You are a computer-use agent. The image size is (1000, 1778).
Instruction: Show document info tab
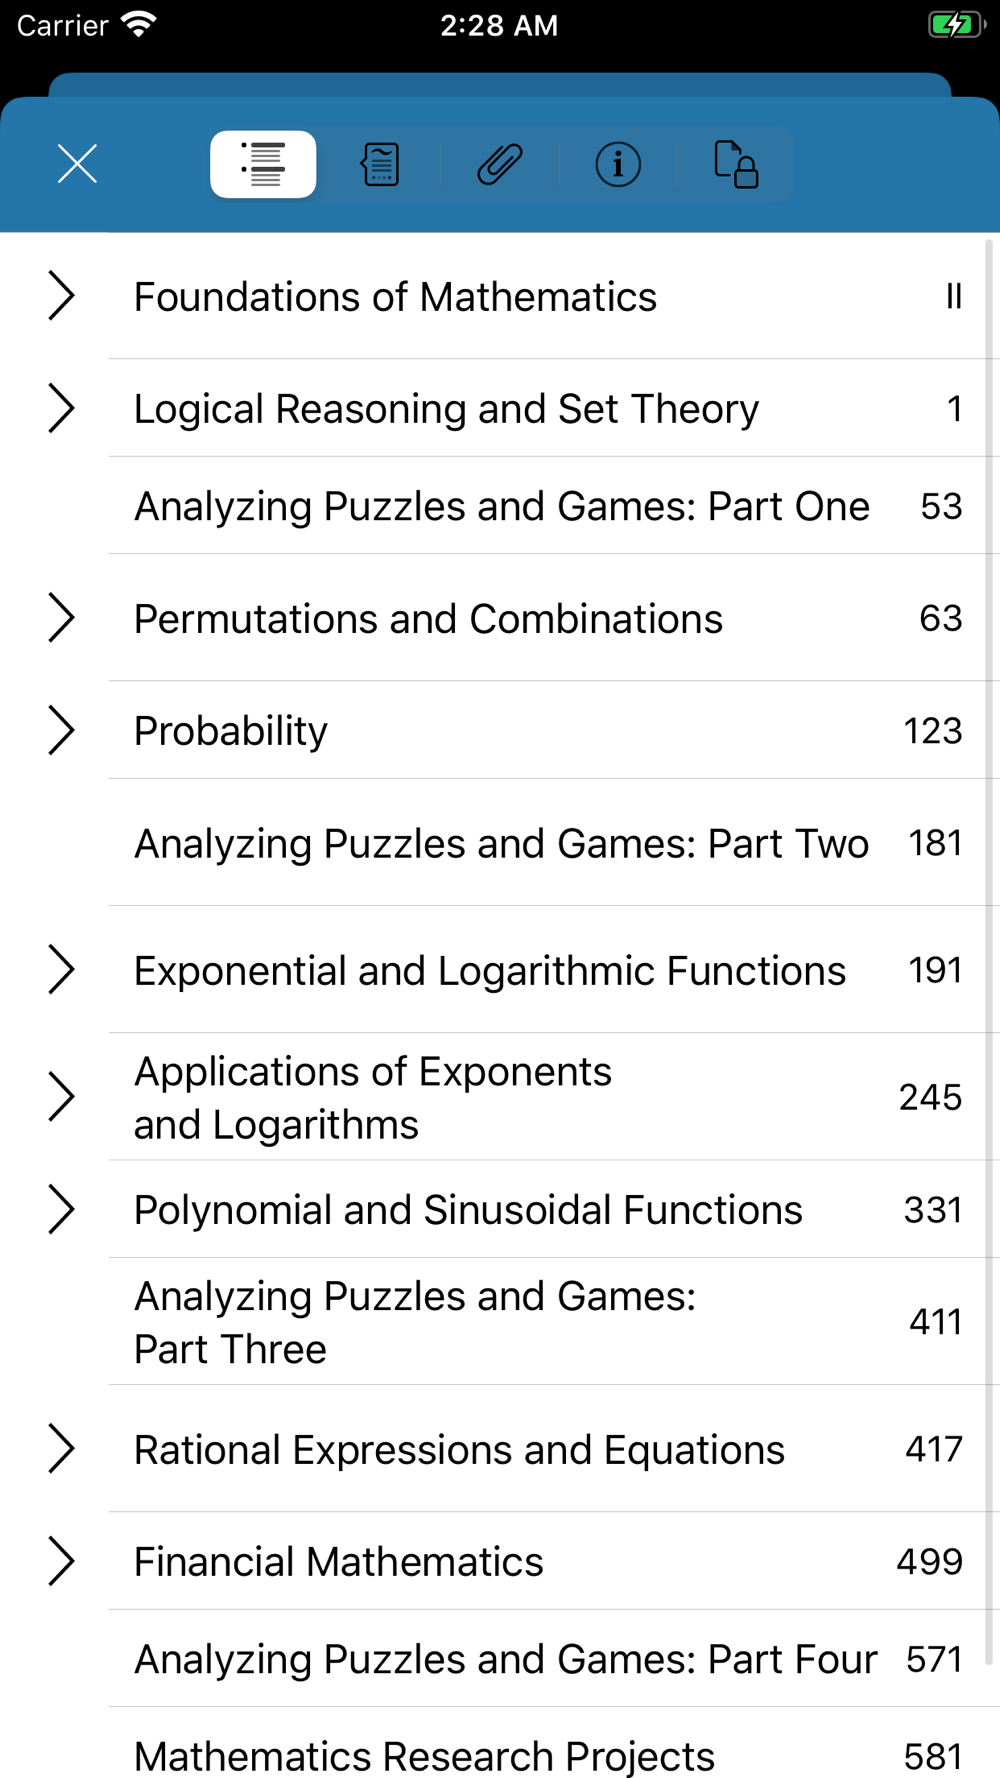coord(617,164)
